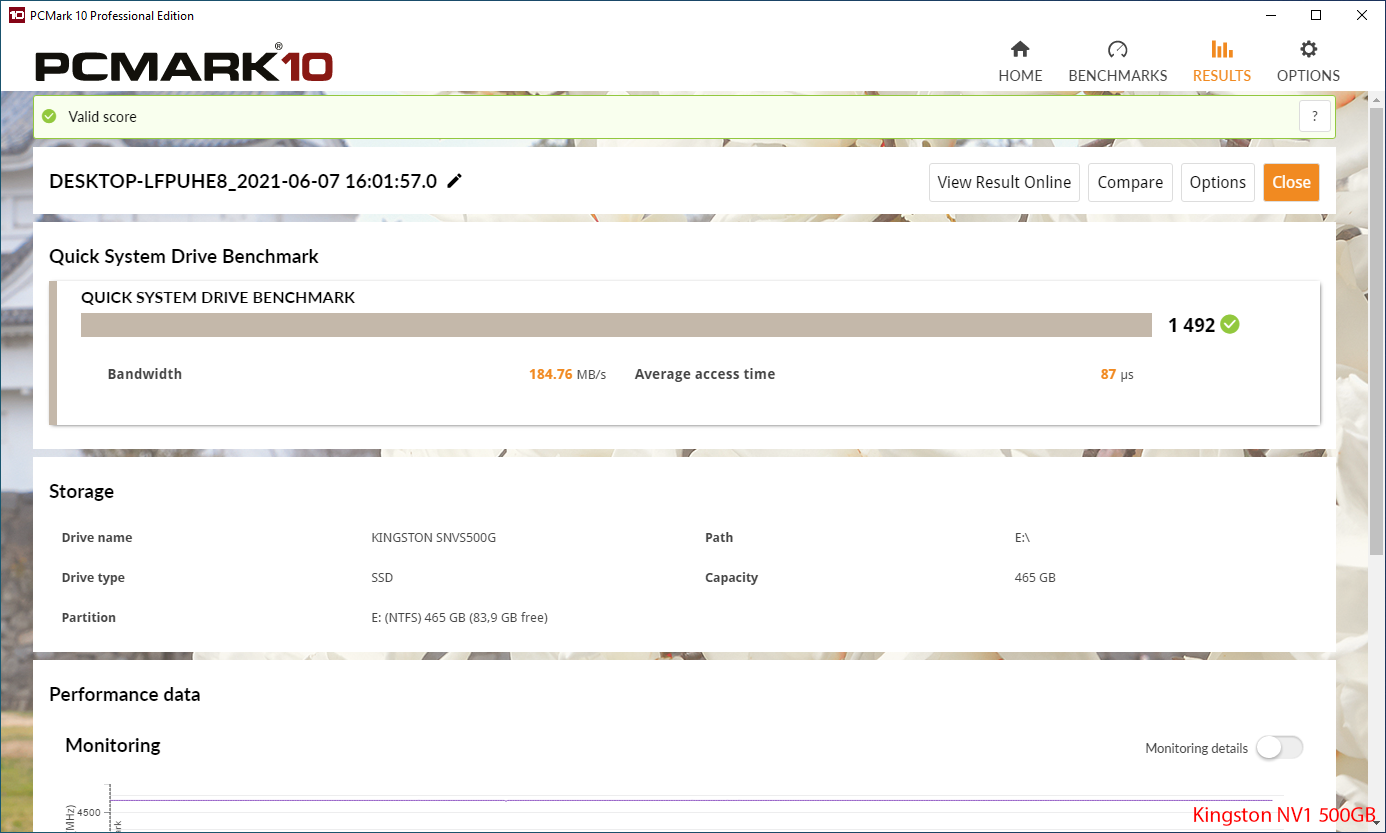Click the Valid score label
The image size is (1386, 833).
(x=102, y=117)
